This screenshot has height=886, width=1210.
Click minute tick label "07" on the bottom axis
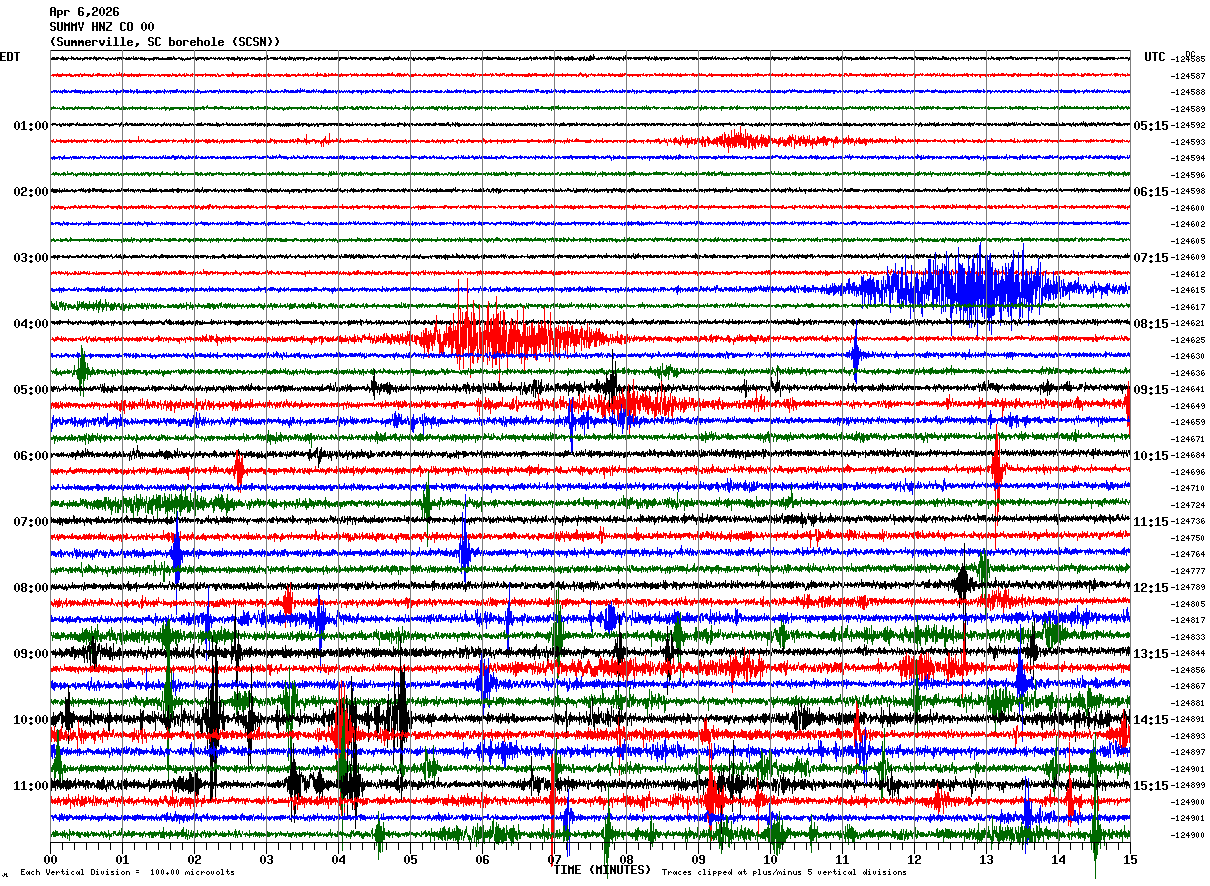(x=554, y=859)
